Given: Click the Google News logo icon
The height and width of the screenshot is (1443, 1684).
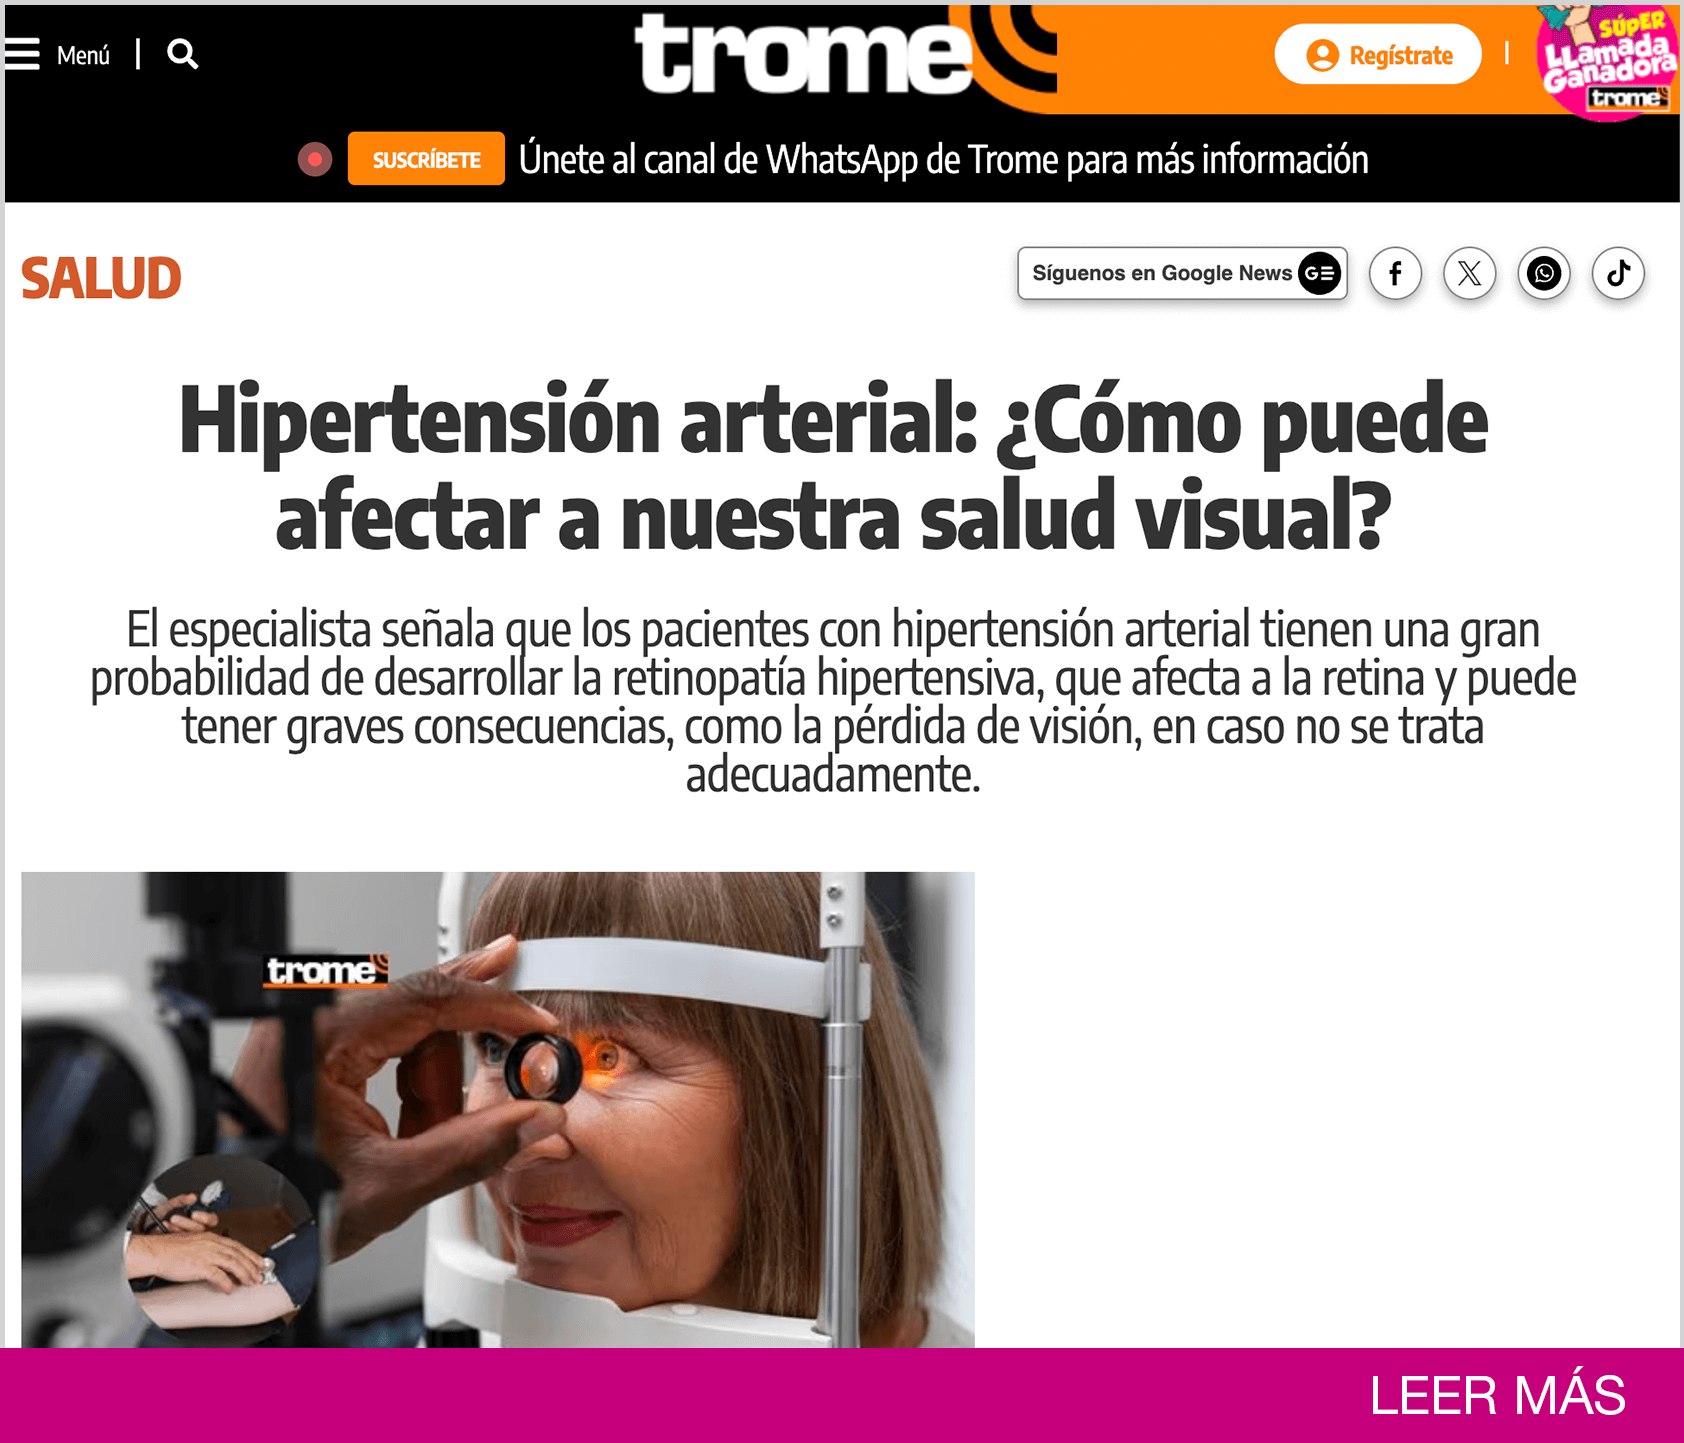Looking at the screenshot, I should [x=1319, y=273].
